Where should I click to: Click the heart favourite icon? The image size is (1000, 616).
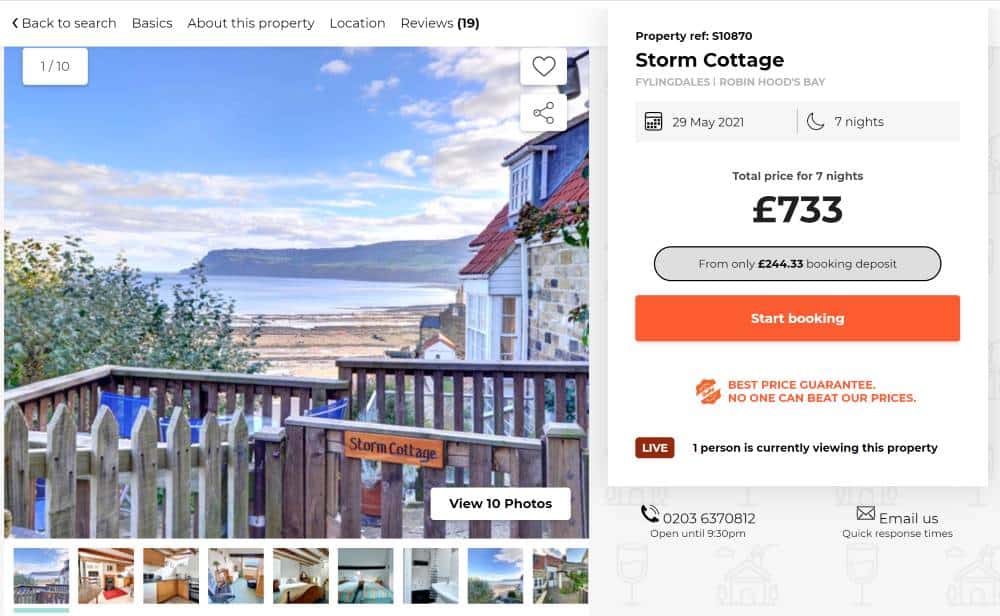point(543,66)
